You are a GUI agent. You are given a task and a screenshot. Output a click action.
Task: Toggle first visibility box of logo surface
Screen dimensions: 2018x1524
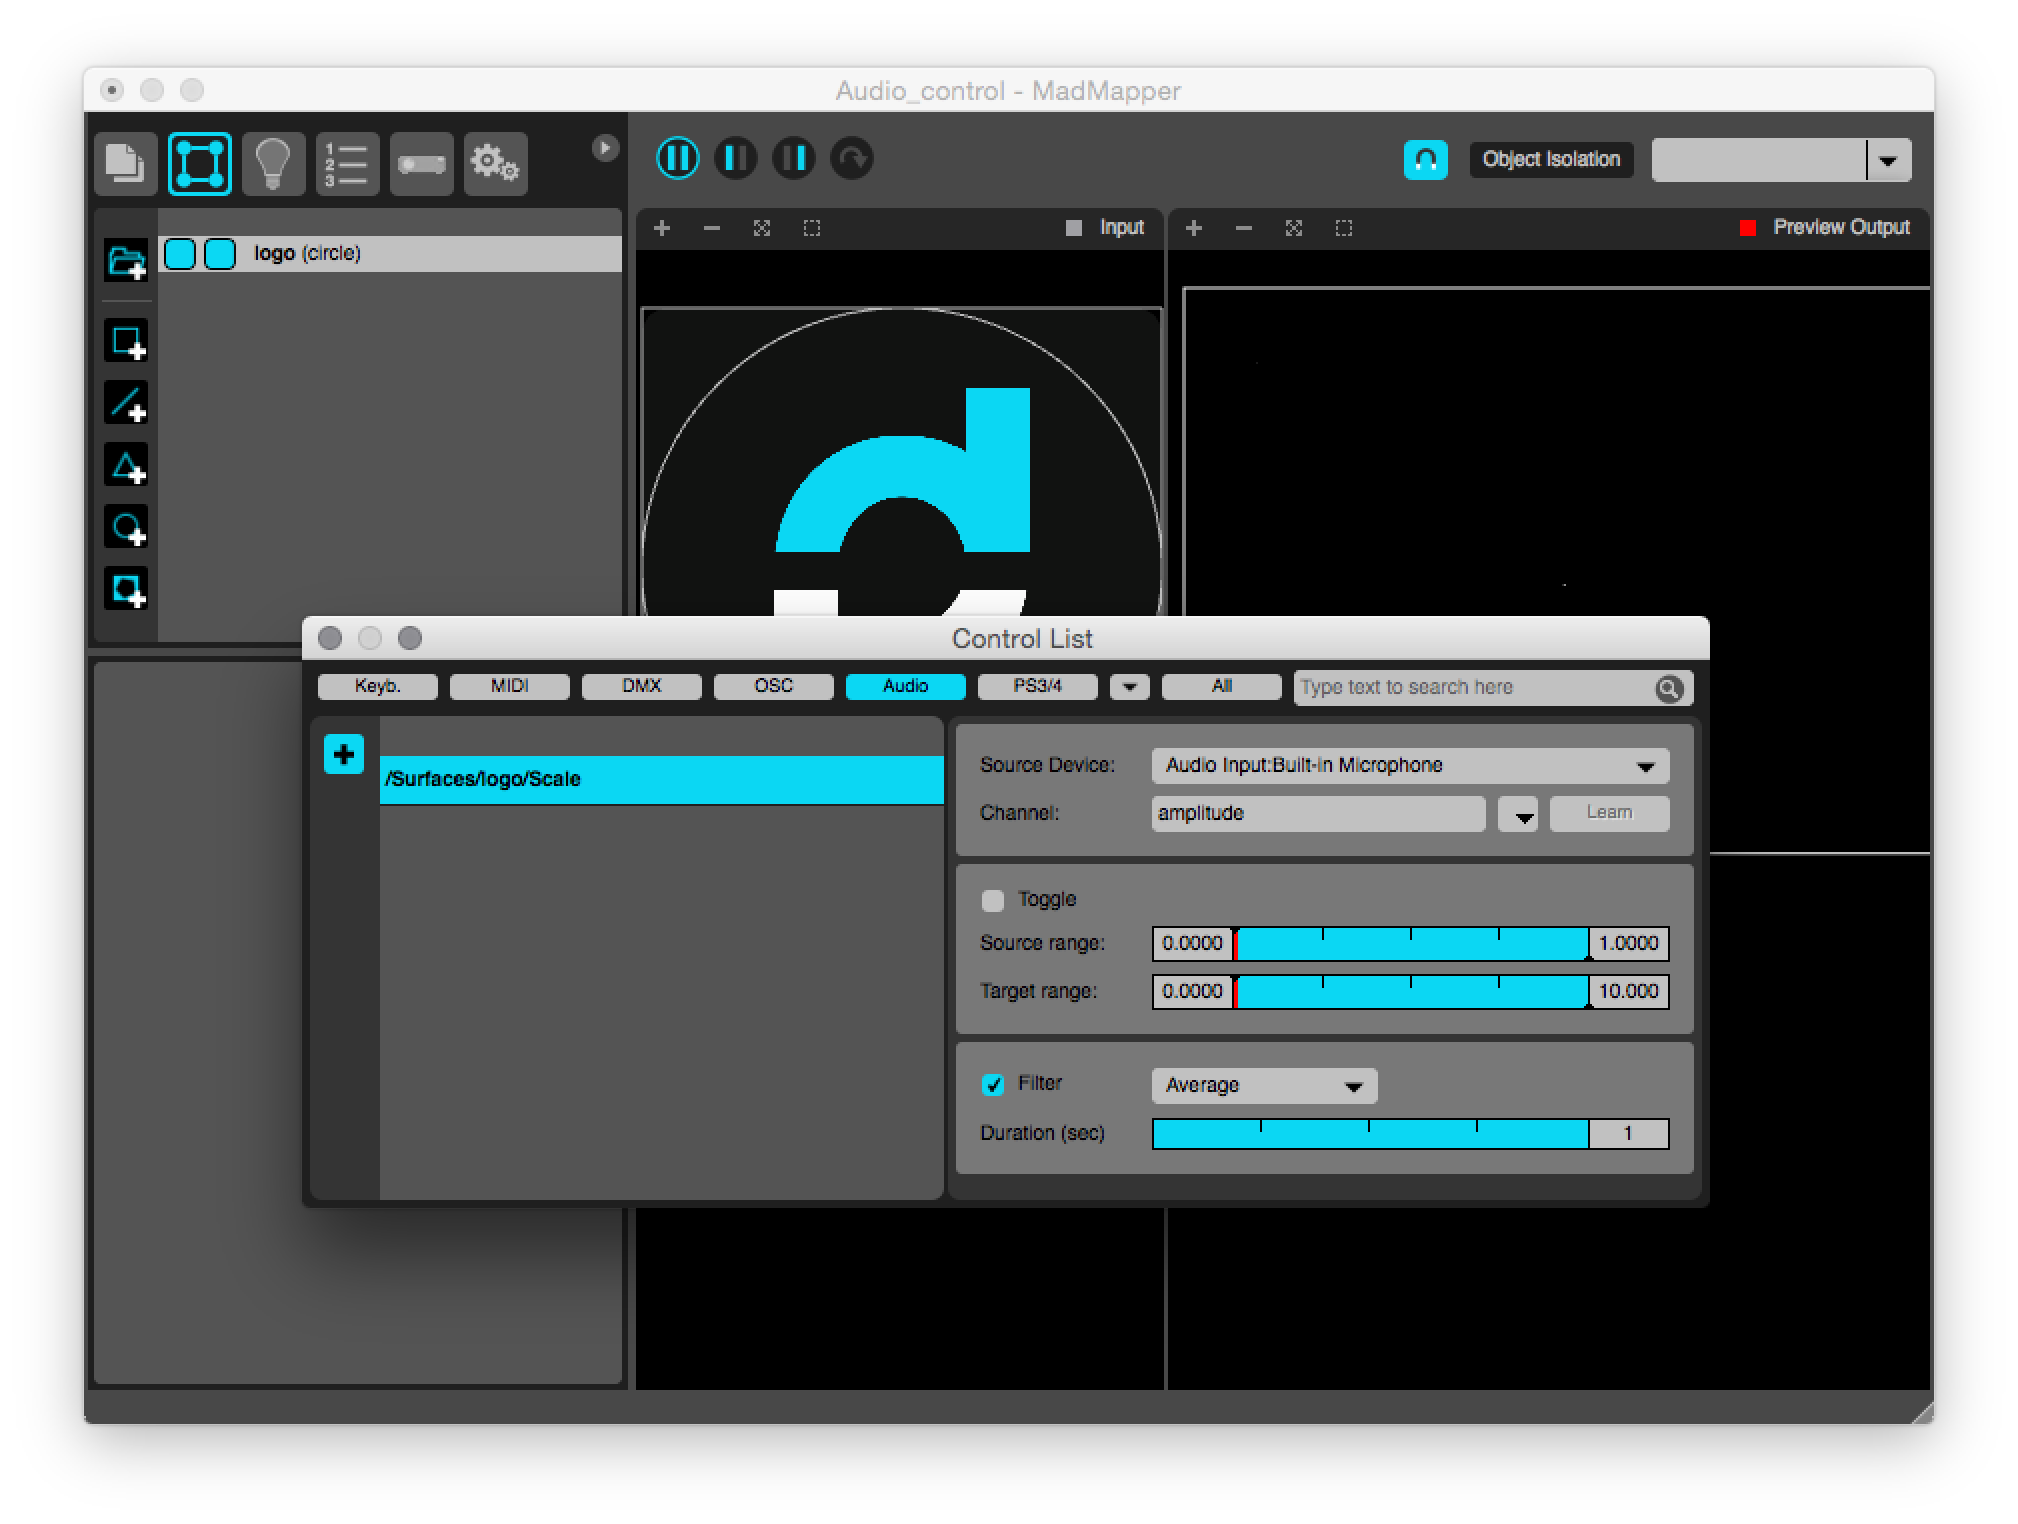pyautogui.click(x=180, y=254)
